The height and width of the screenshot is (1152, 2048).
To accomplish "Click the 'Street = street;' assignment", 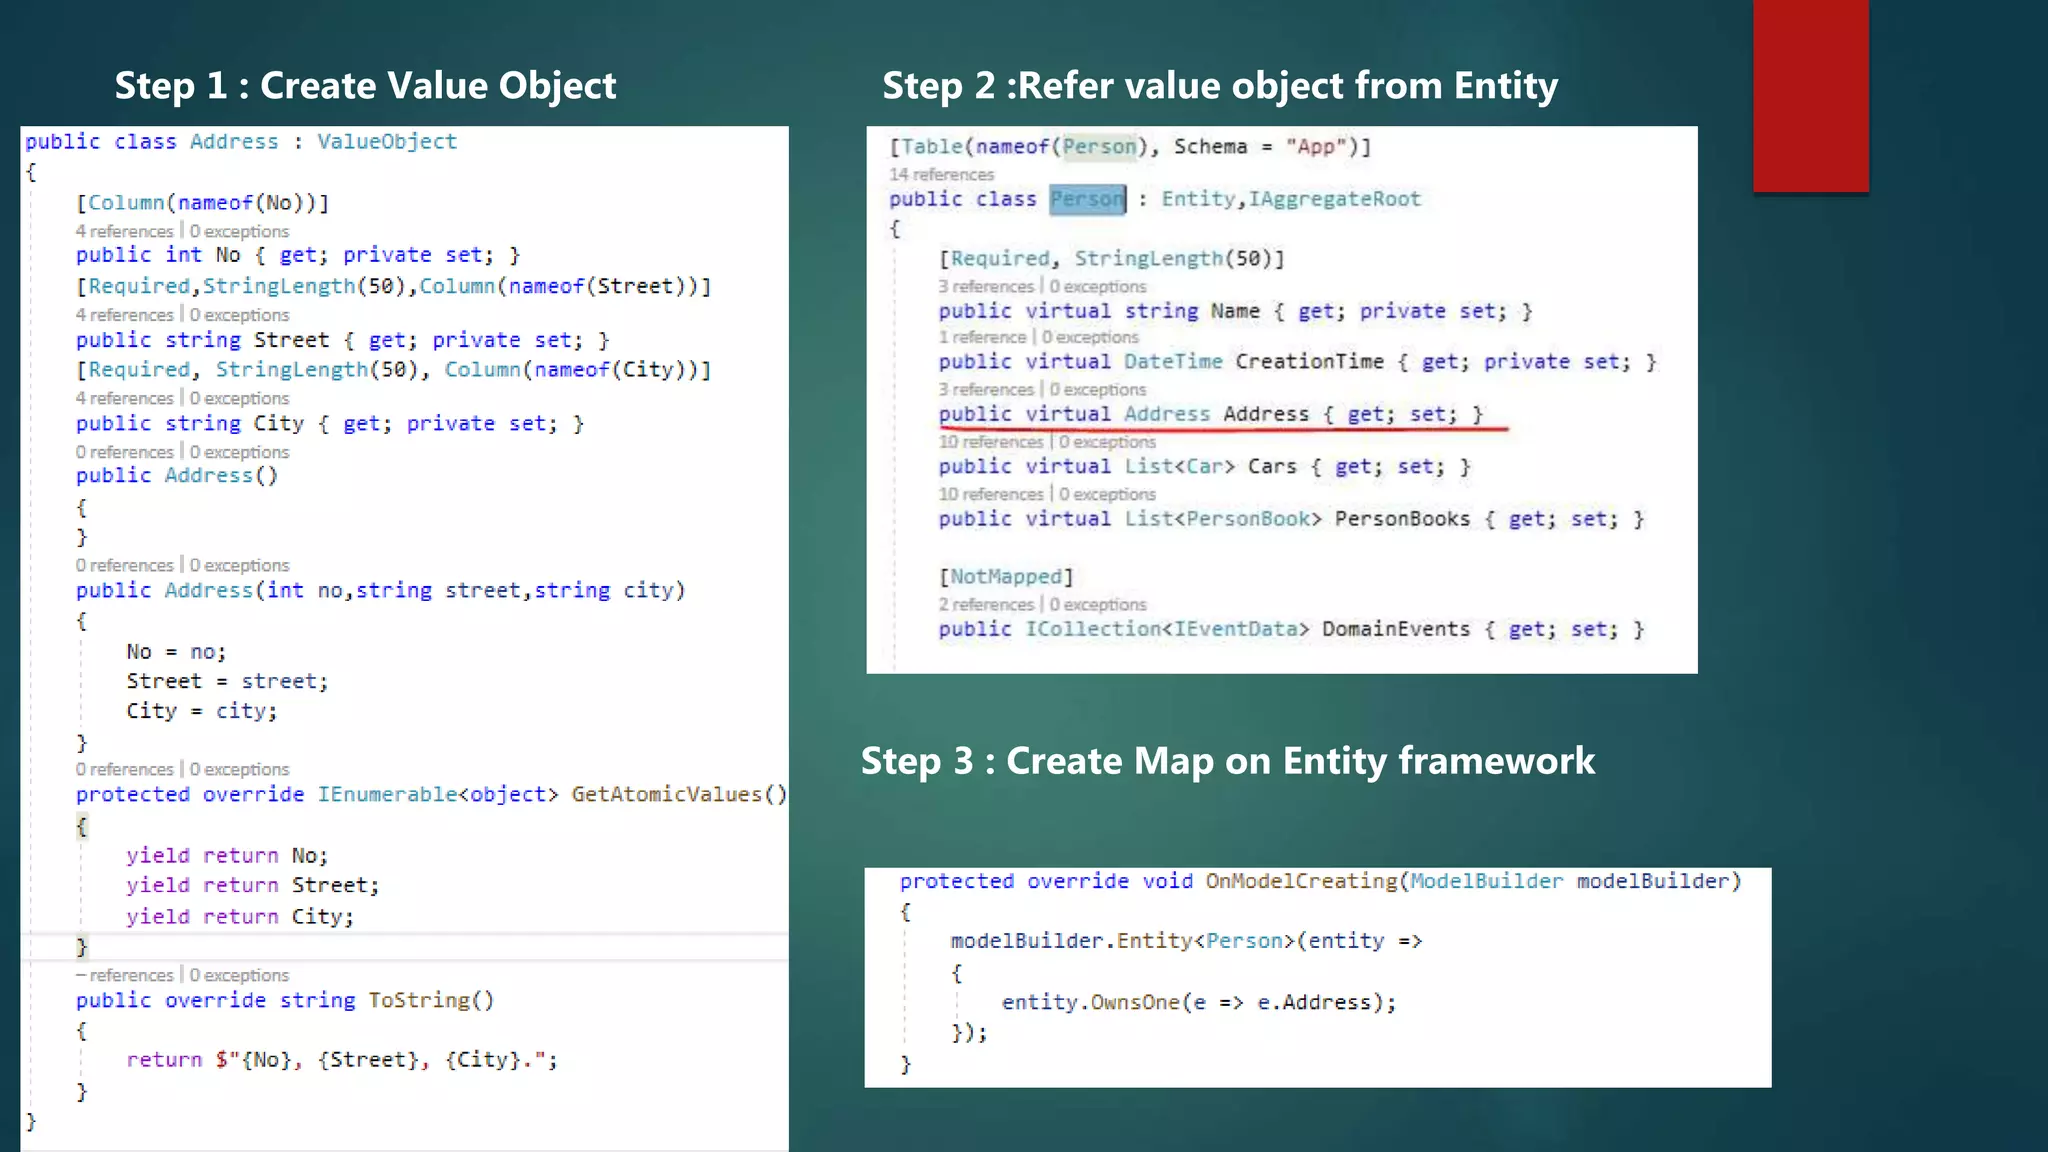I will (227, 681).
